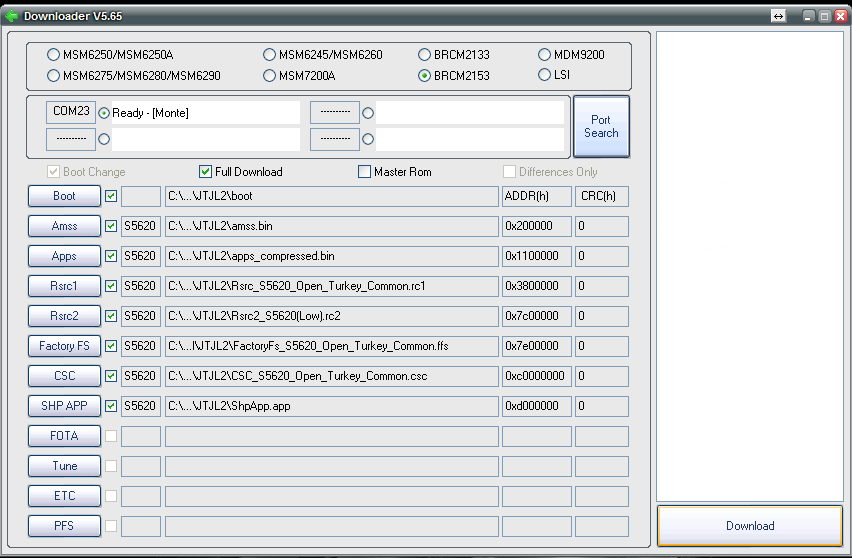This screenshot has height=558, width=852.
Task: Check the FOTA row checkbox
Action: point(111,436)
